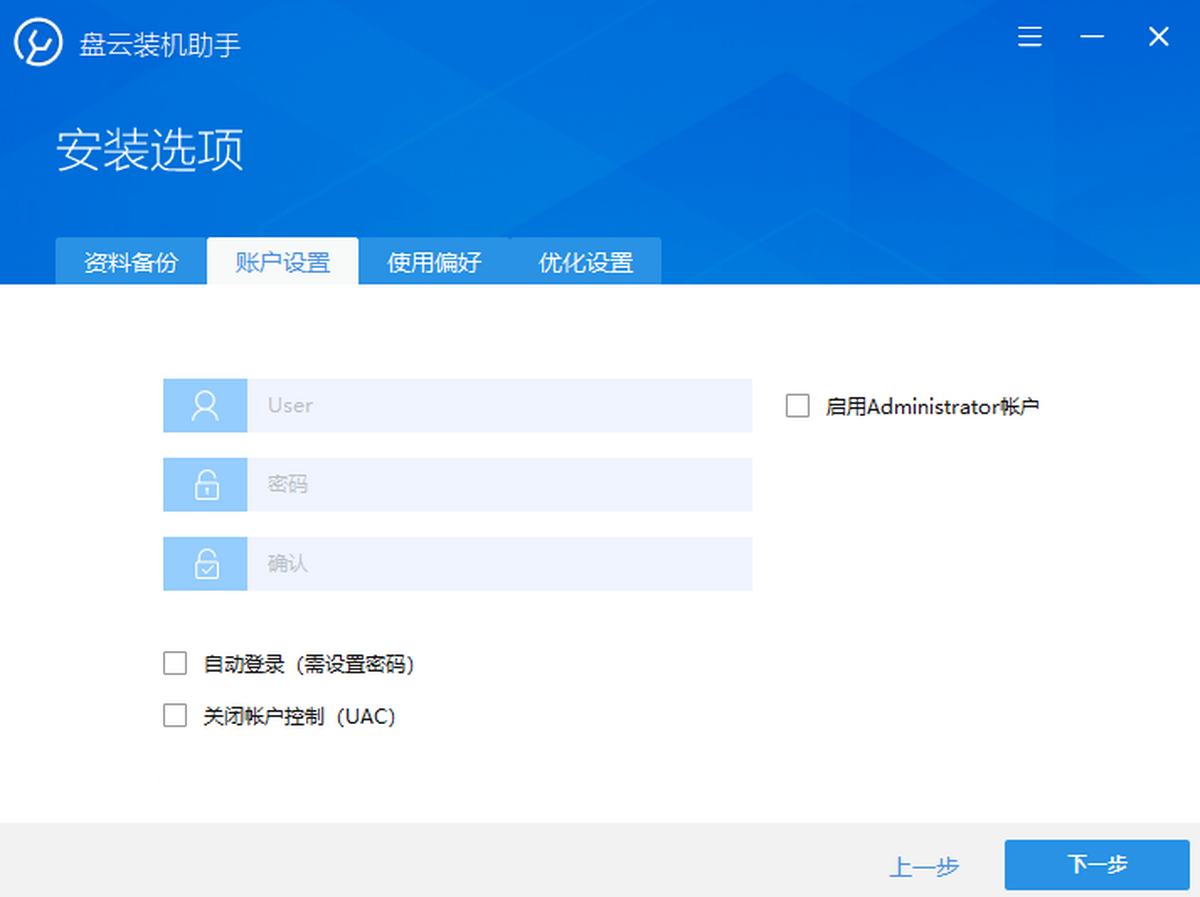1200x897 pixels.
Task: Click the user avatar icon beside User field
Action: (x=205, y=405)
